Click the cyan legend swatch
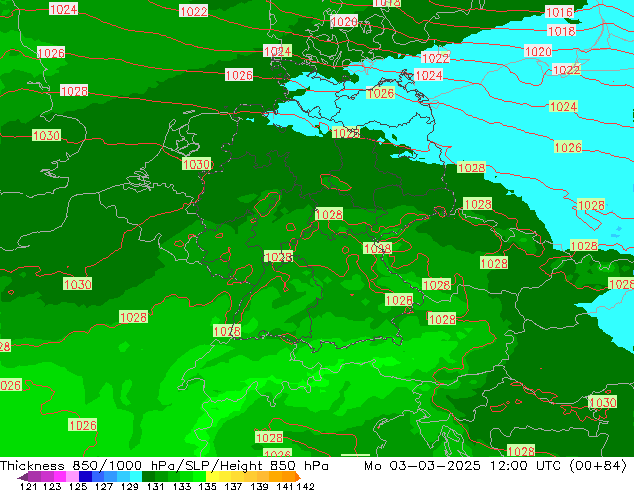 coord(136,476)
